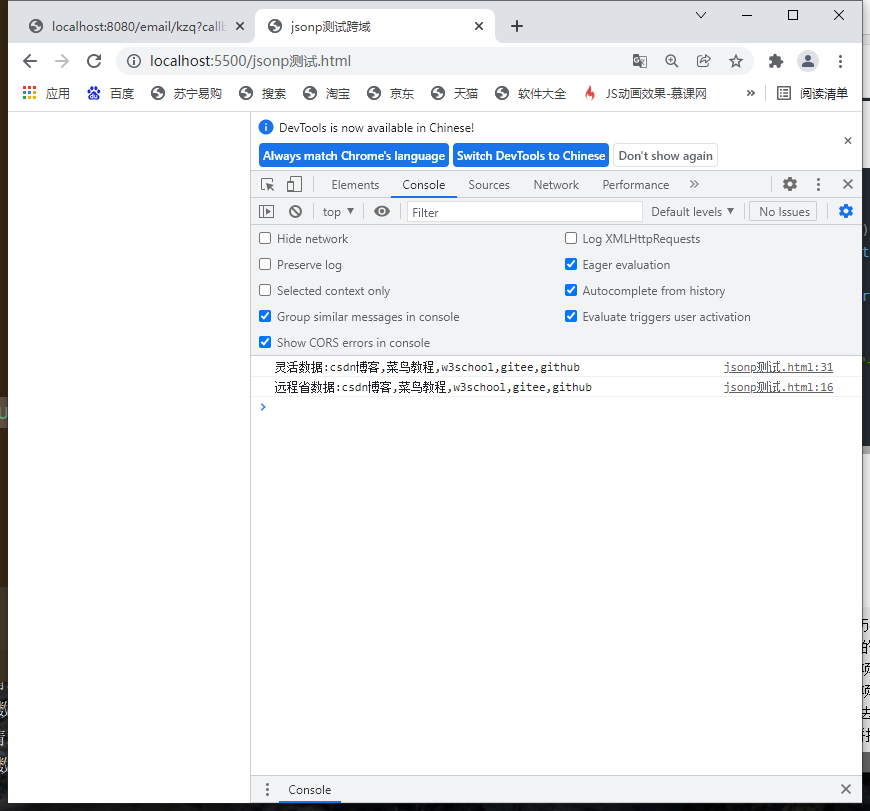
Task: Open the Sources panel
Action: 488,184
